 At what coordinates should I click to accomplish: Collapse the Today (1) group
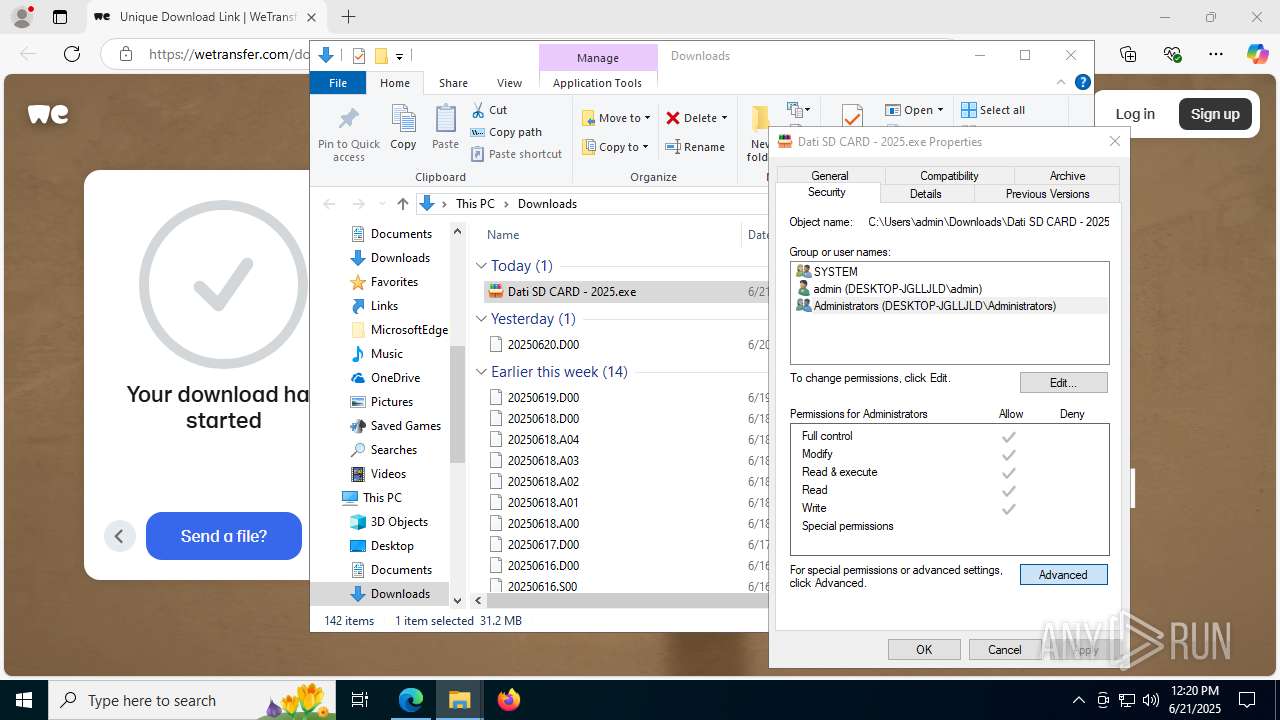coord(481,266)
